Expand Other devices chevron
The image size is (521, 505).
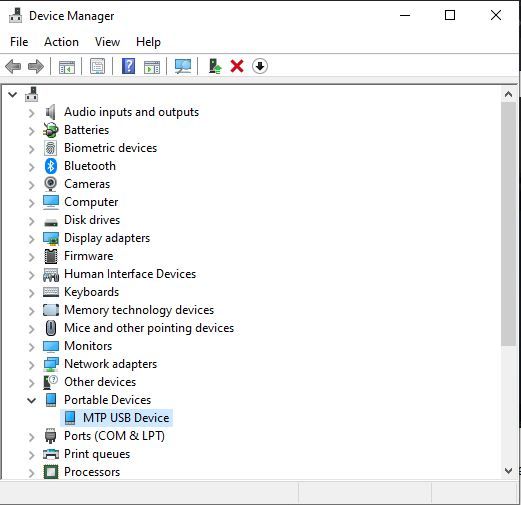(31, 383)
